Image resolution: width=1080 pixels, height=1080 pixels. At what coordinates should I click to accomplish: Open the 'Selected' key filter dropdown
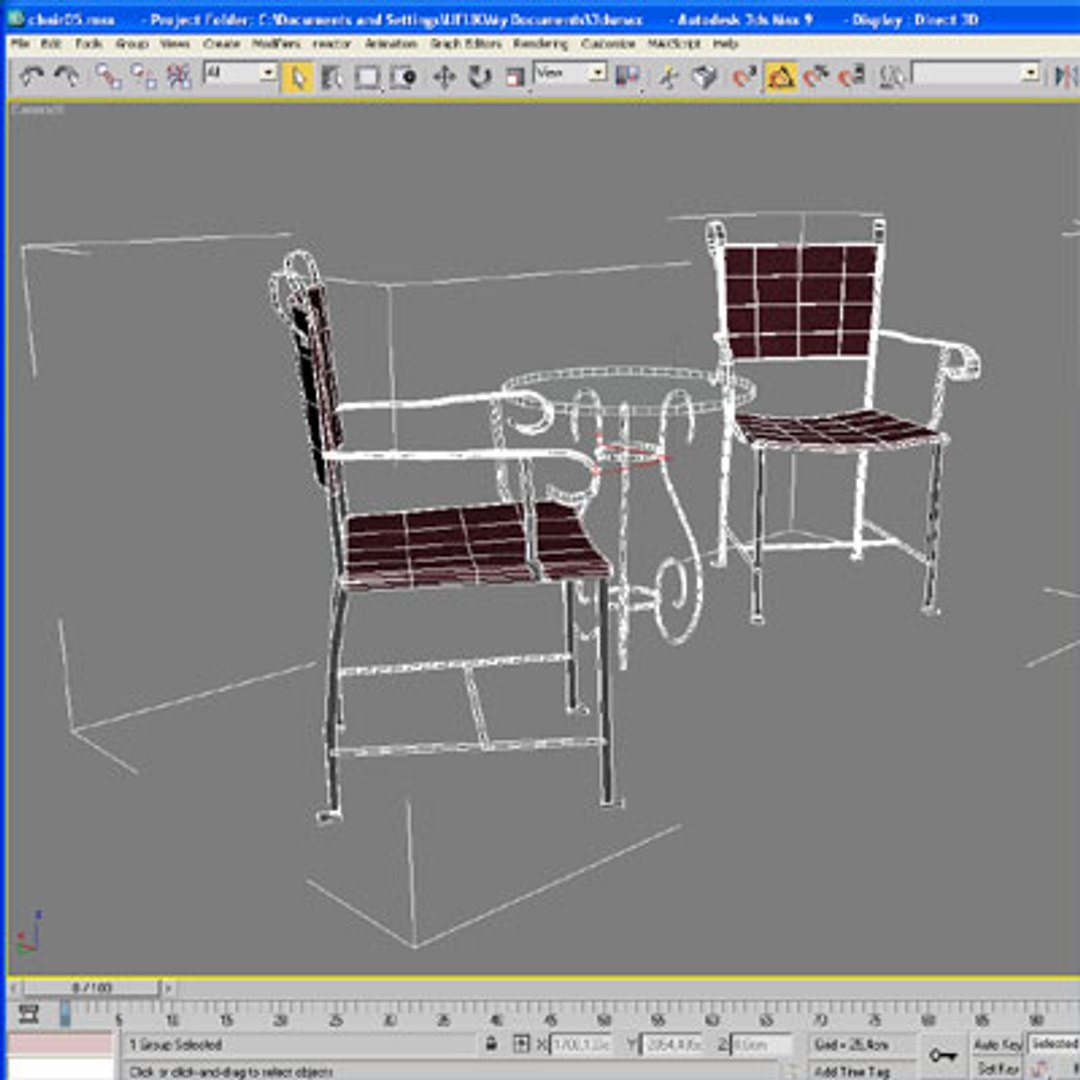pyautogui.click(x=1054, y=1044)
